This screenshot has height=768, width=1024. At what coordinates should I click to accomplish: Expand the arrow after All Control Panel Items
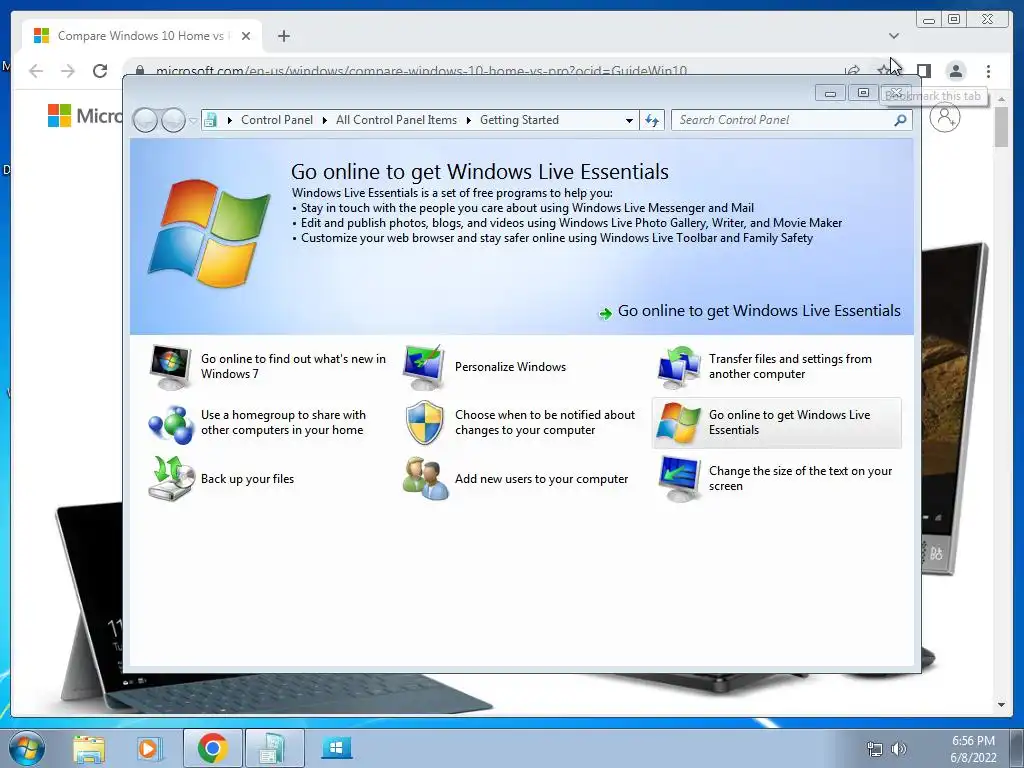point(469,120)
